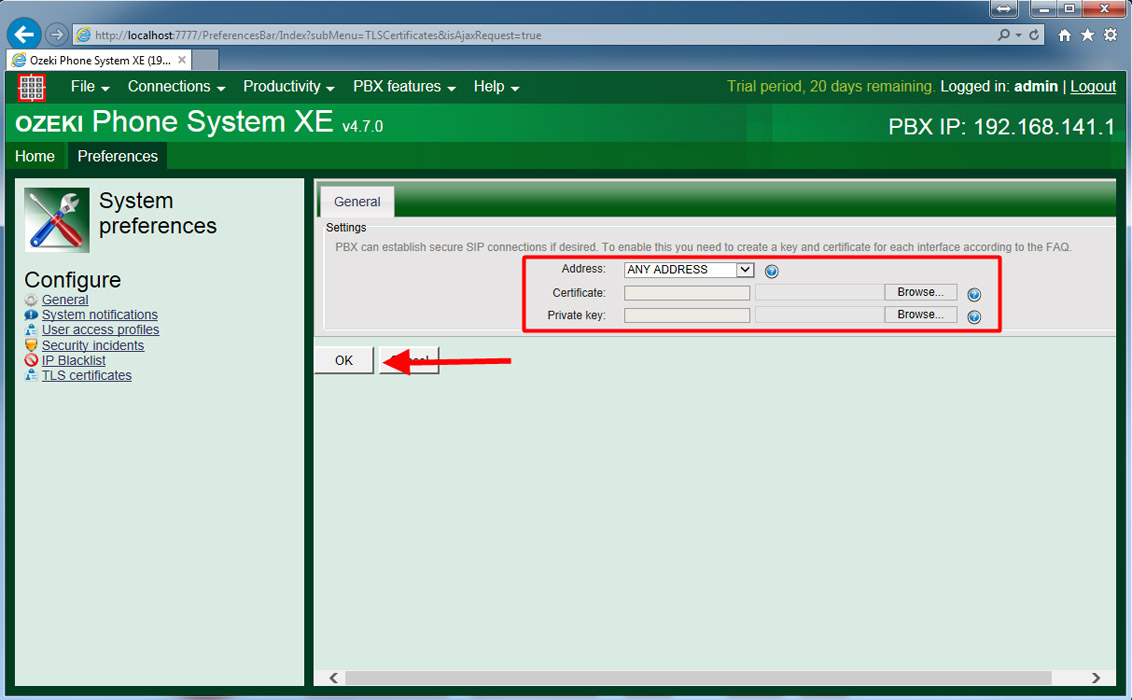This screenshot has height=700, width=1132.
Task: Click the browser address bar URL
Action: tap(318, 35)
